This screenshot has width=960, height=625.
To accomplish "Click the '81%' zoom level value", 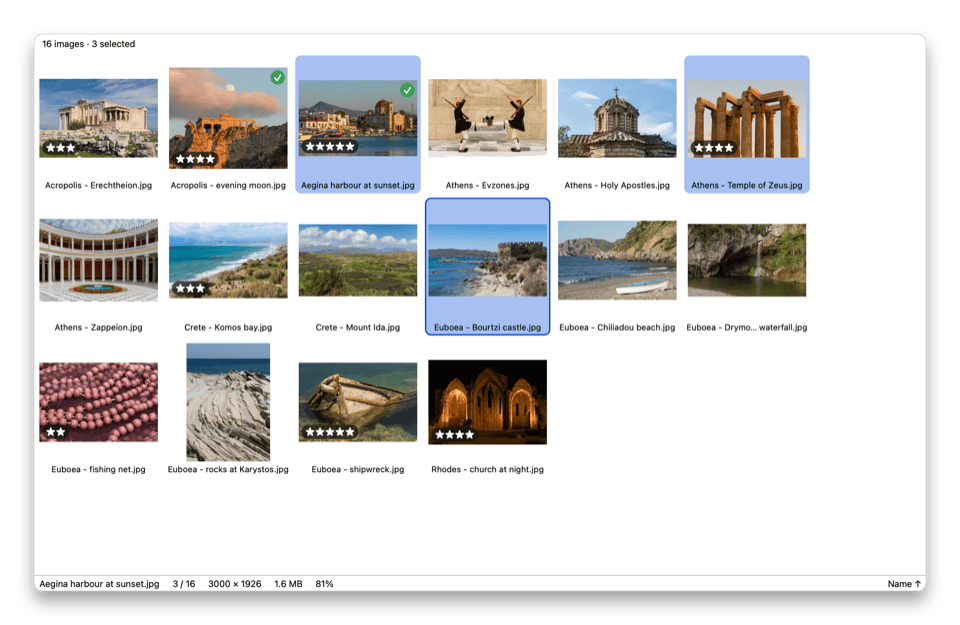I will click(x=324, y=584).
